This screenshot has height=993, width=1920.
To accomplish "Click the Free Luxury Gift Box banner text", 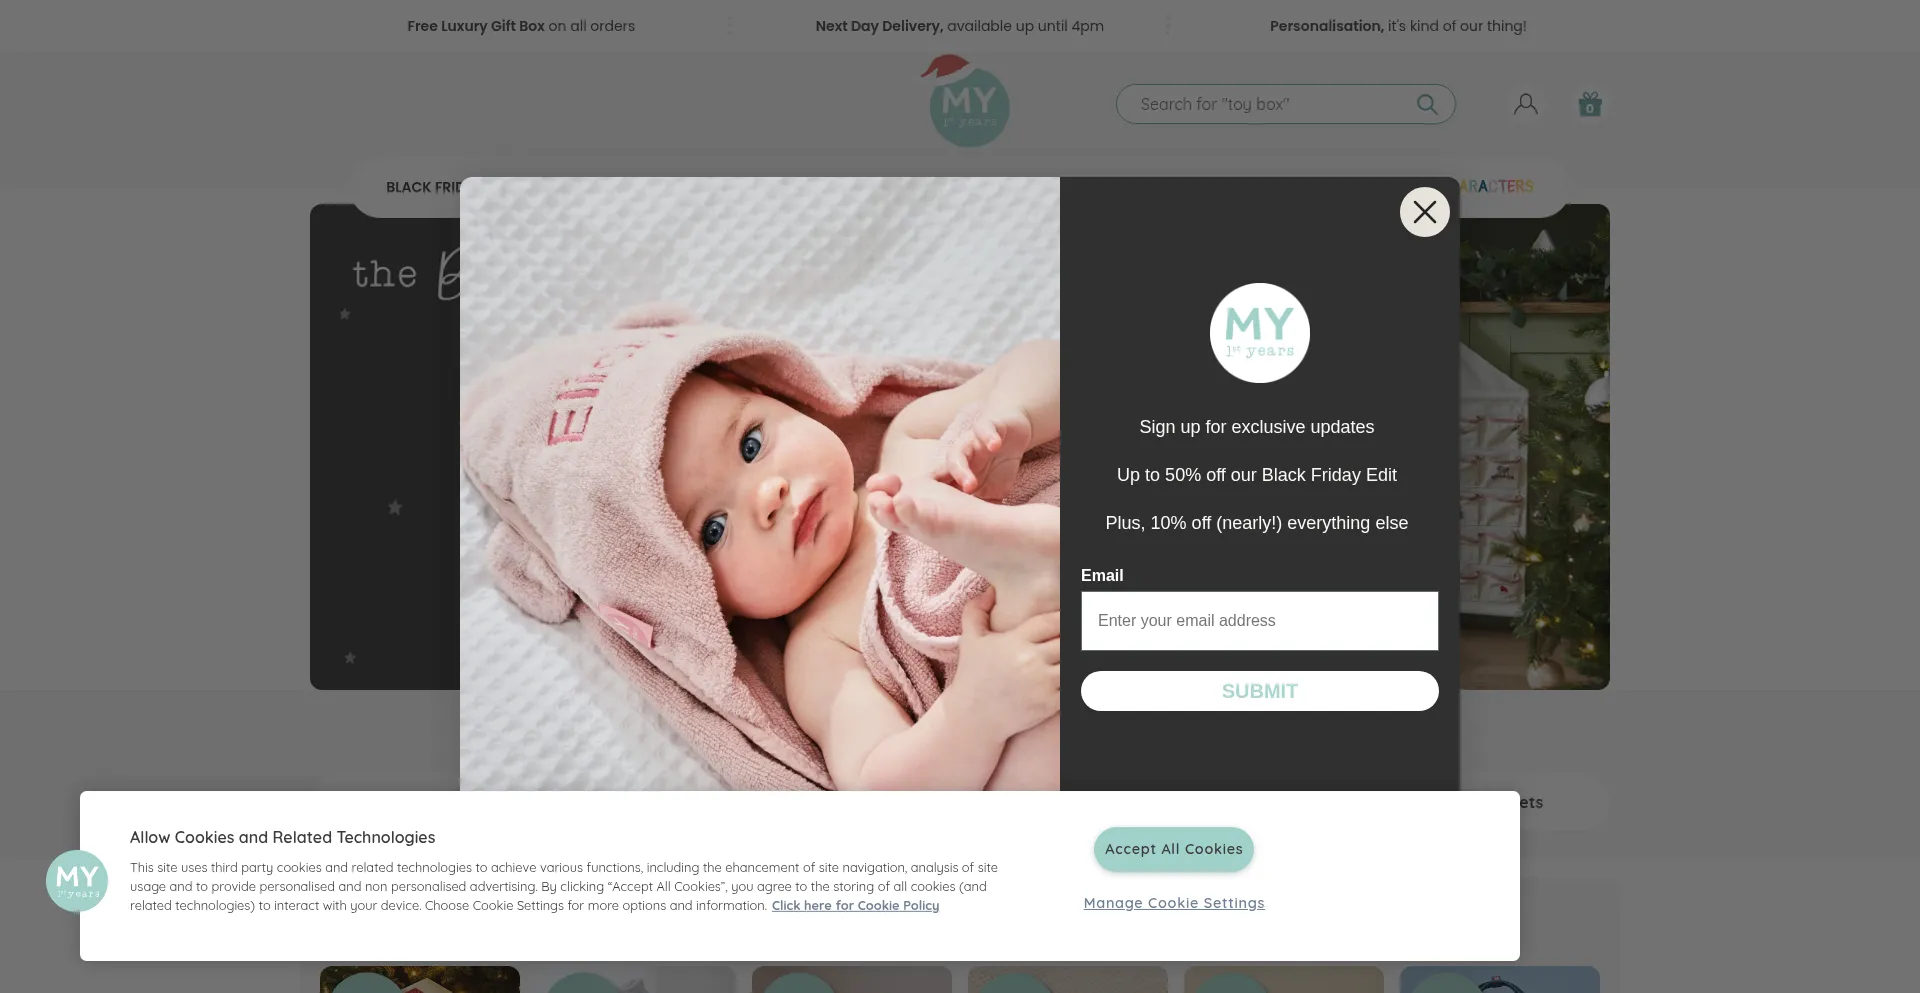I will (x=521, y=26).
